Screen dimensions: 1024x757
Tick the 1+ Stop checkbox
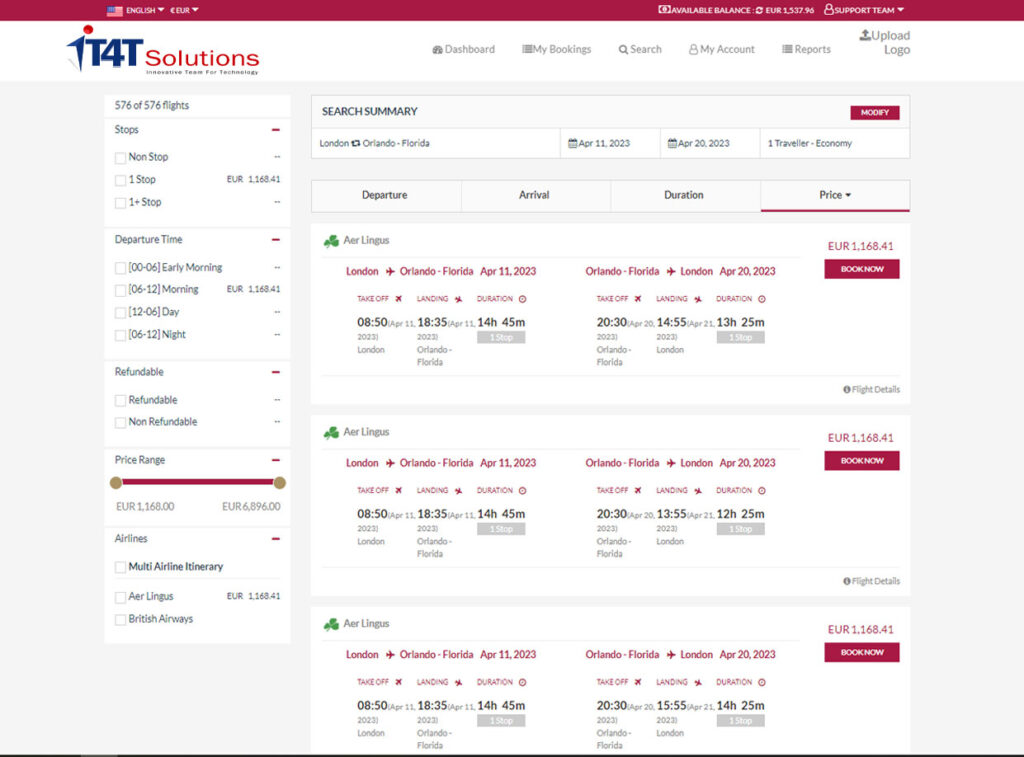[x=120, y=203]
